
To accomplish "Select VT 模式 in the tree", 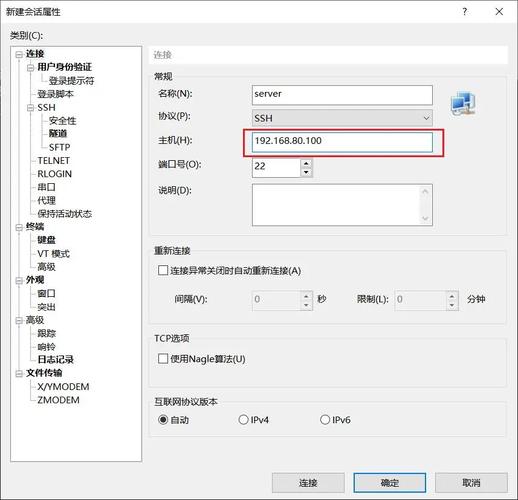I will (53, 254).
